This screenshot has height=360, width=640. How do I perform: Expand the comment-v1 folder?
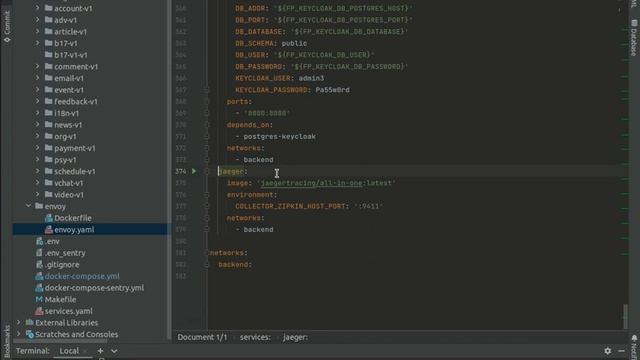pyautogui.click(x=38, y=66)
